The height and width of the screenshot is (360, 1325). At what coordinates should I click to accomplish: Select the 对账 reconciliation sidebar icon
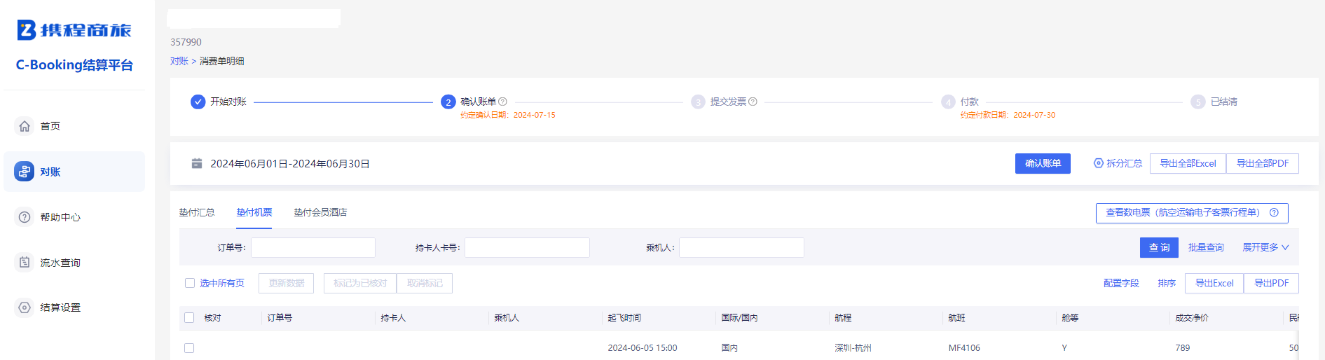tap(25, 172)
